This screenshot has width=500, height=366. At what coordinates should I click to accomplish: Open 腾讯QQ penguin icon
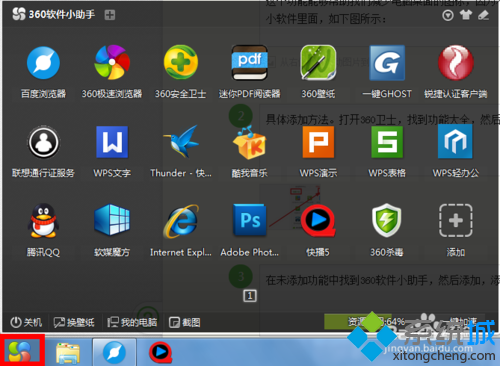point(43,221)
